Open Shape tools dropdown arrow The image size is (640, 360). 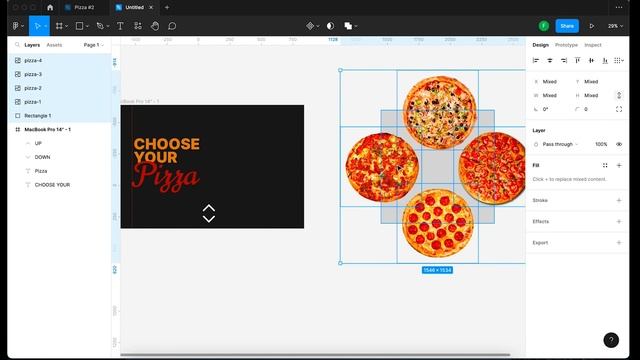[87, 26]
